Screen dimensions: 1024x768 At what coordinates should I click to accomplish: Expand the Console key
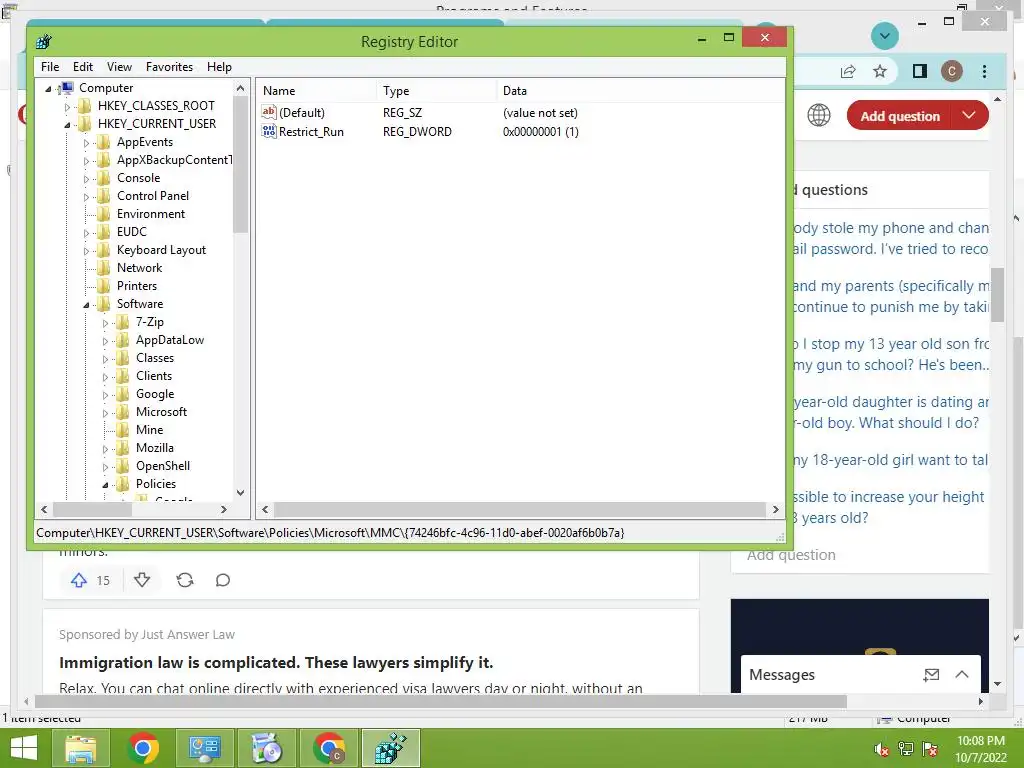click(x=86, y=178)
